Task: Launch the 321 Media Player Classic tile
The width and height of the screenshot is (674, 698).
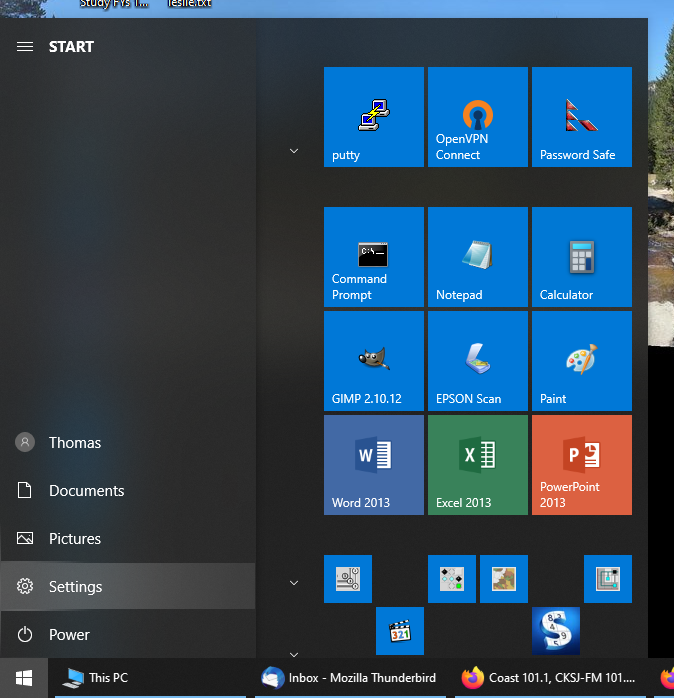Action: (x=400, y=631)
